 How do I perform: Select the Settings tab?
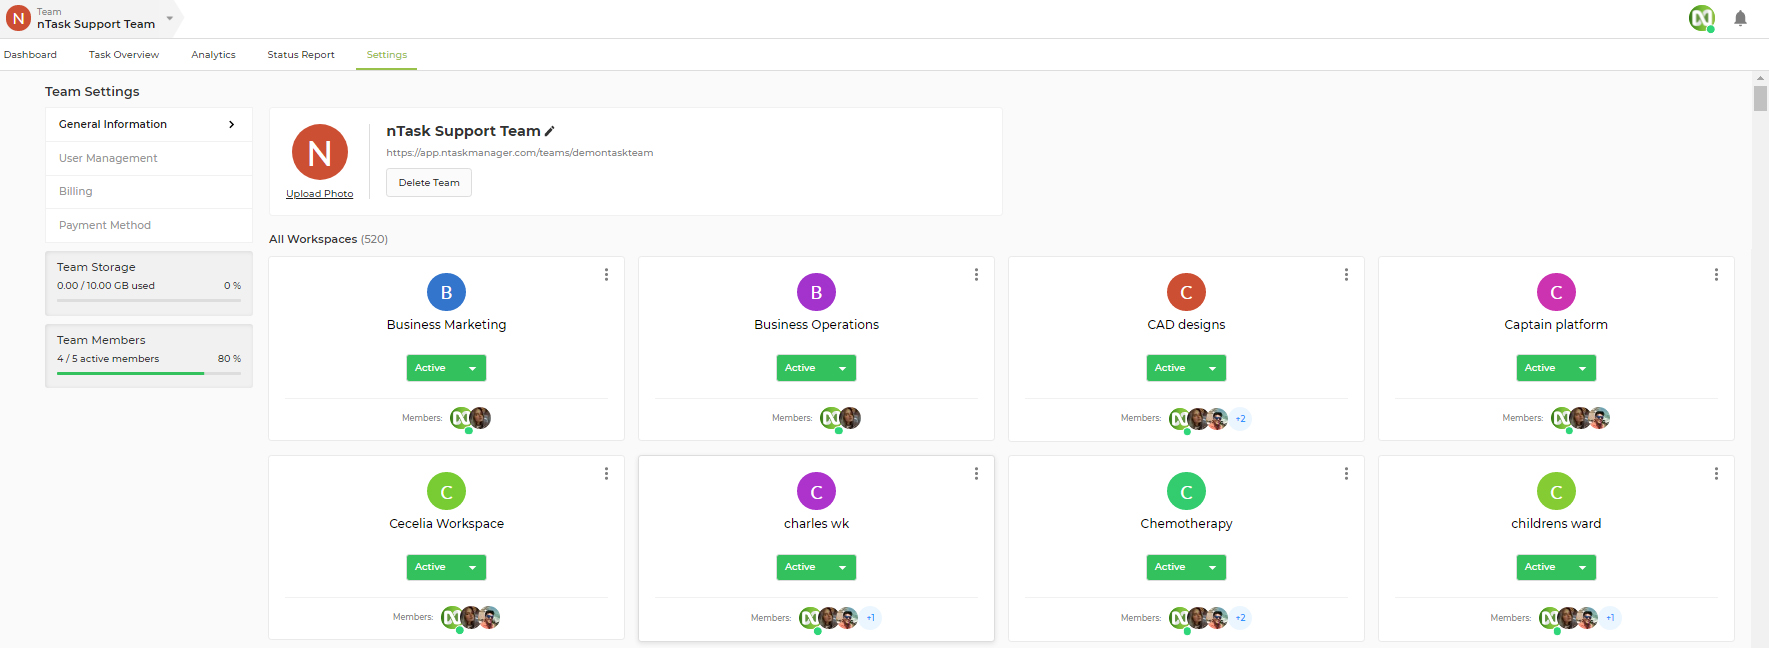pyautogui.click(x=387, y=55)
